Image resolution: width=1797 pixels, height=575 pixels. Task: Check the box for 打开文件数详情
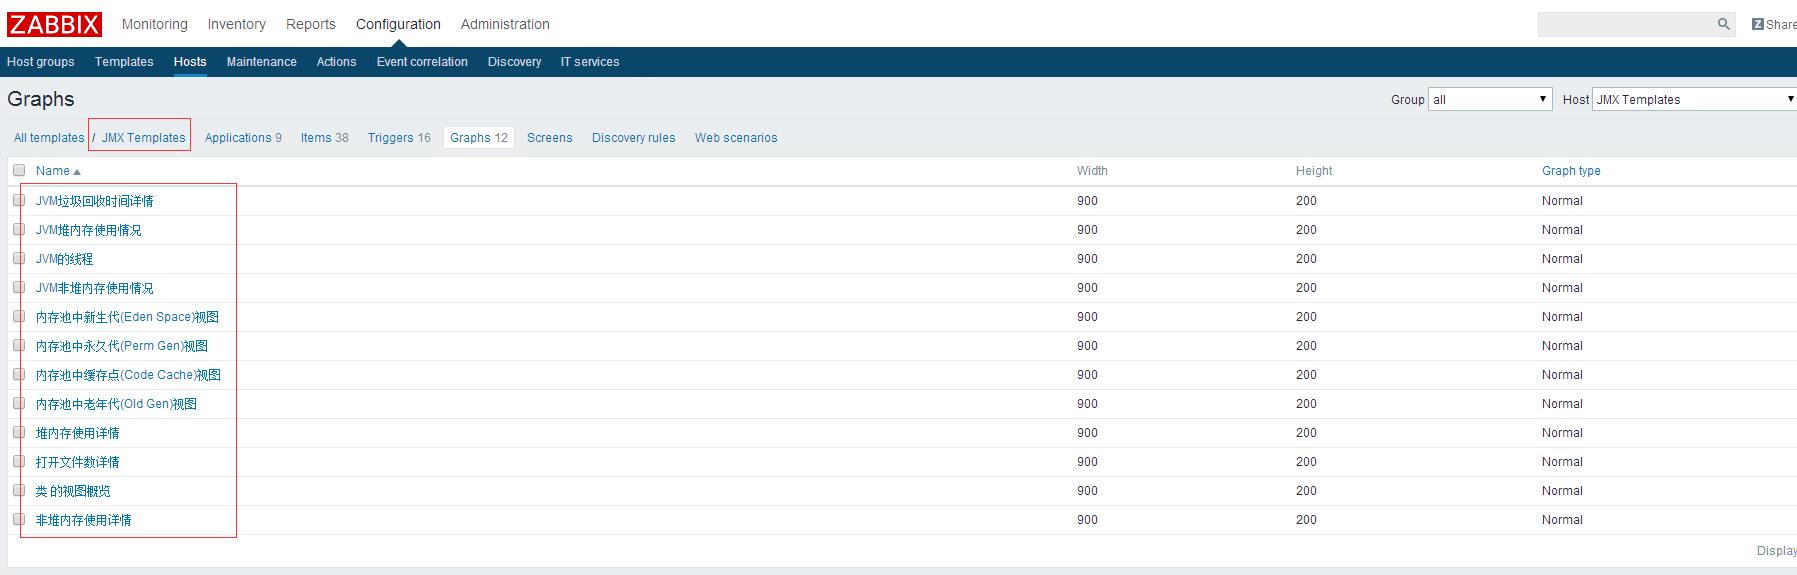[19, 461]
